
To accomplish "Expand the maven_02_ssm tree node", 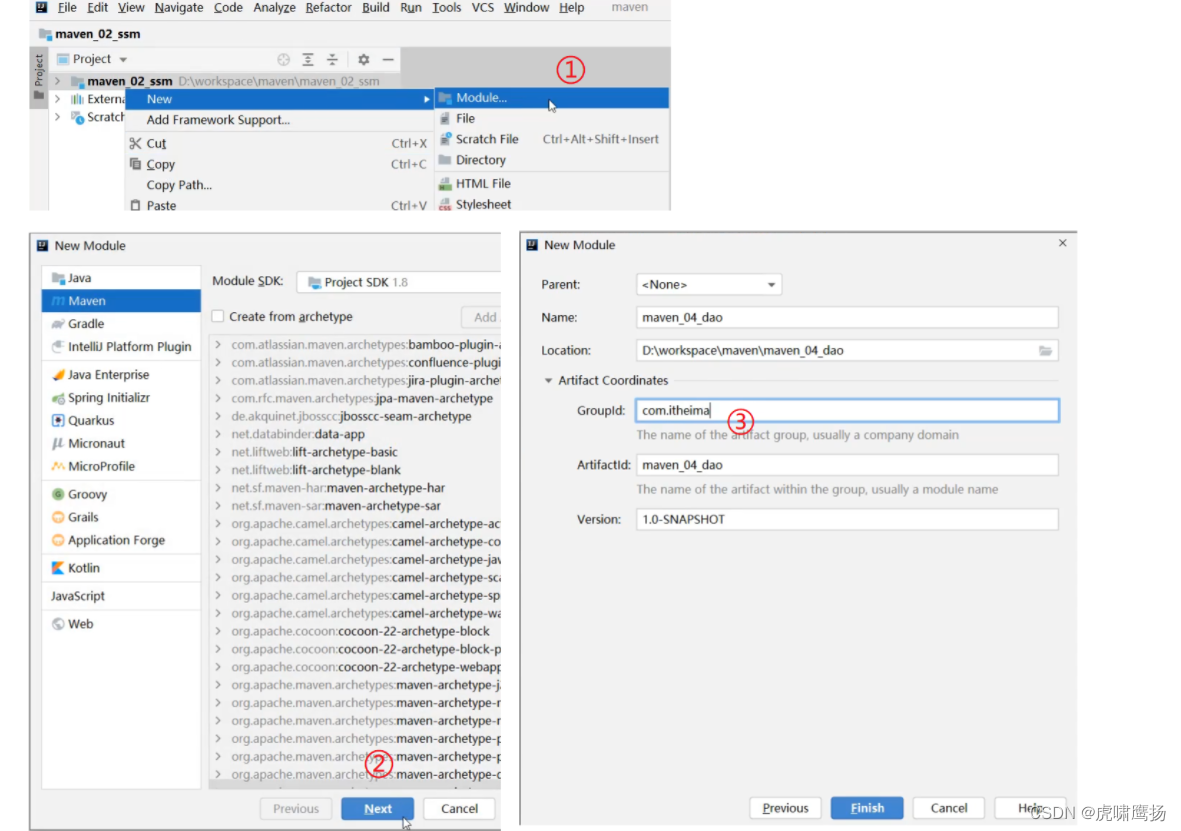I will tap(57, 81).
